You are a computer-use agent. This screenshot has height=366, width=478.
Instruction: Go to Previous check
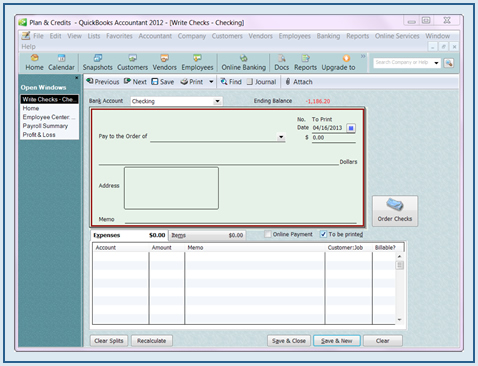click(103, 82)
